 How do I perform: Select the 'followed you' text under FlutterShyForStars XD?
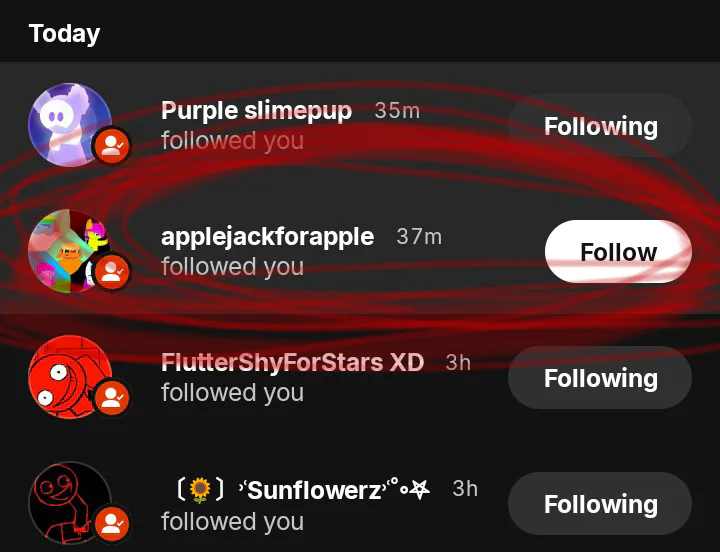(232, 393)
